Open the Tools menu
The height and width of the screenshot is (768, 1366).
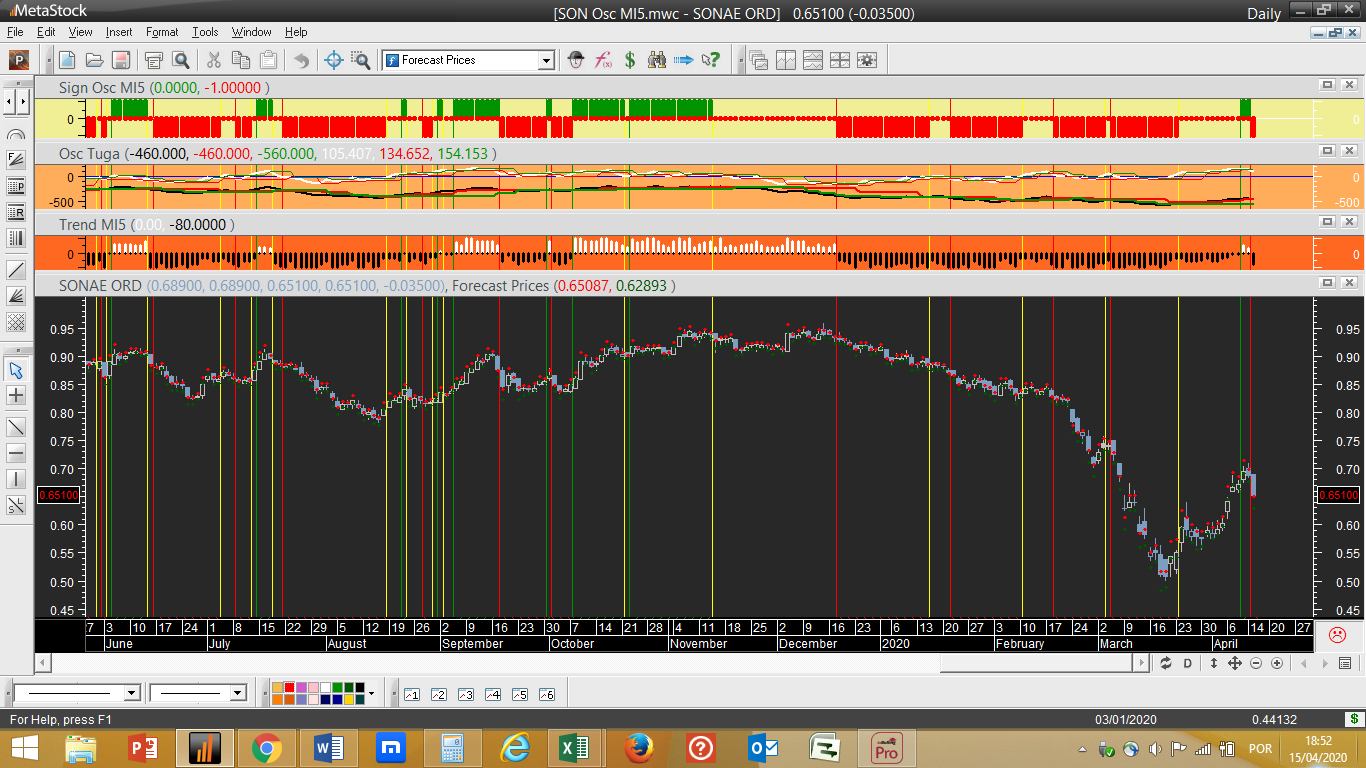tap(205, 32)
